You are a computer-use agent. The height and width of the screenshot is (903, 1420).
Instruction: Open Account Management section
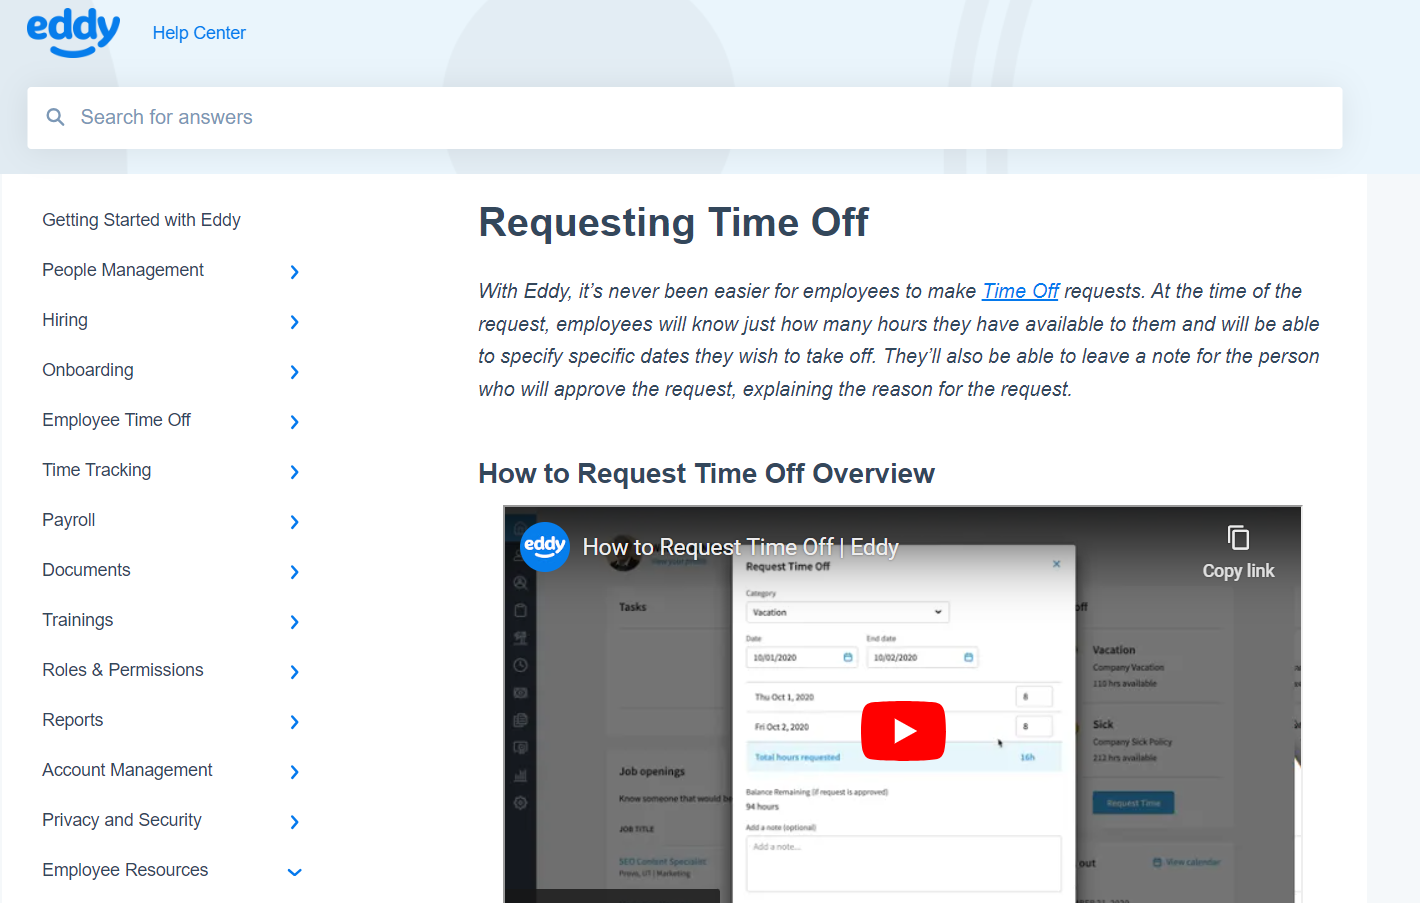click(x=127, y=770)
